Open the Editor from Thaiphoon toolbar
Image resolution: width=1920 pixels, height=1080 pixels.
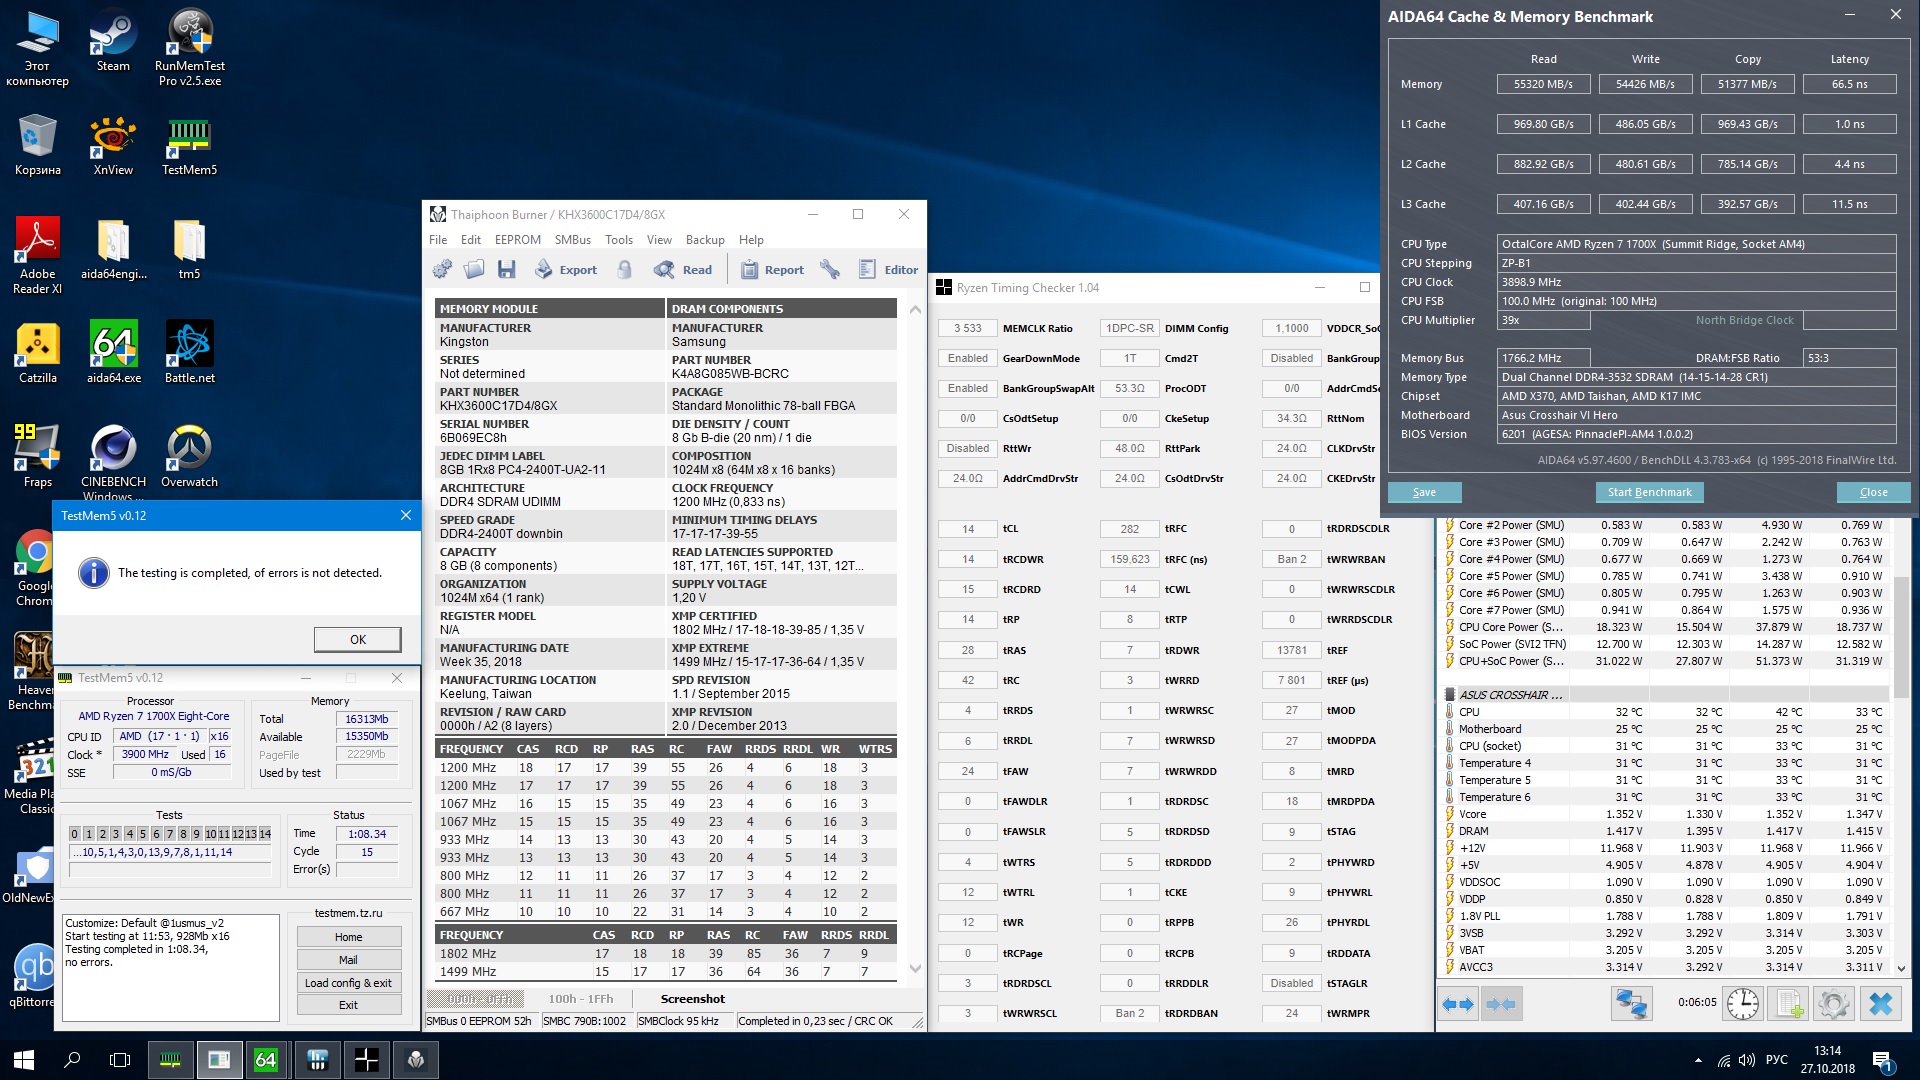pyautogui.click(x=888, y=269)
